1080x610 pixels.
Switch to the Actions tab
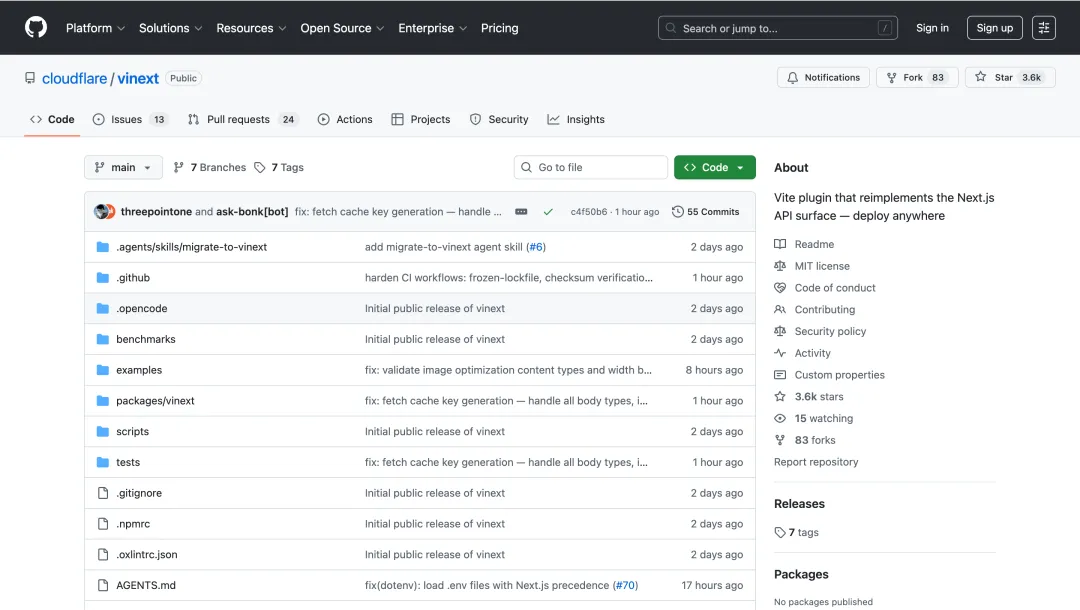pyautogui.click(x=345, y=119)
